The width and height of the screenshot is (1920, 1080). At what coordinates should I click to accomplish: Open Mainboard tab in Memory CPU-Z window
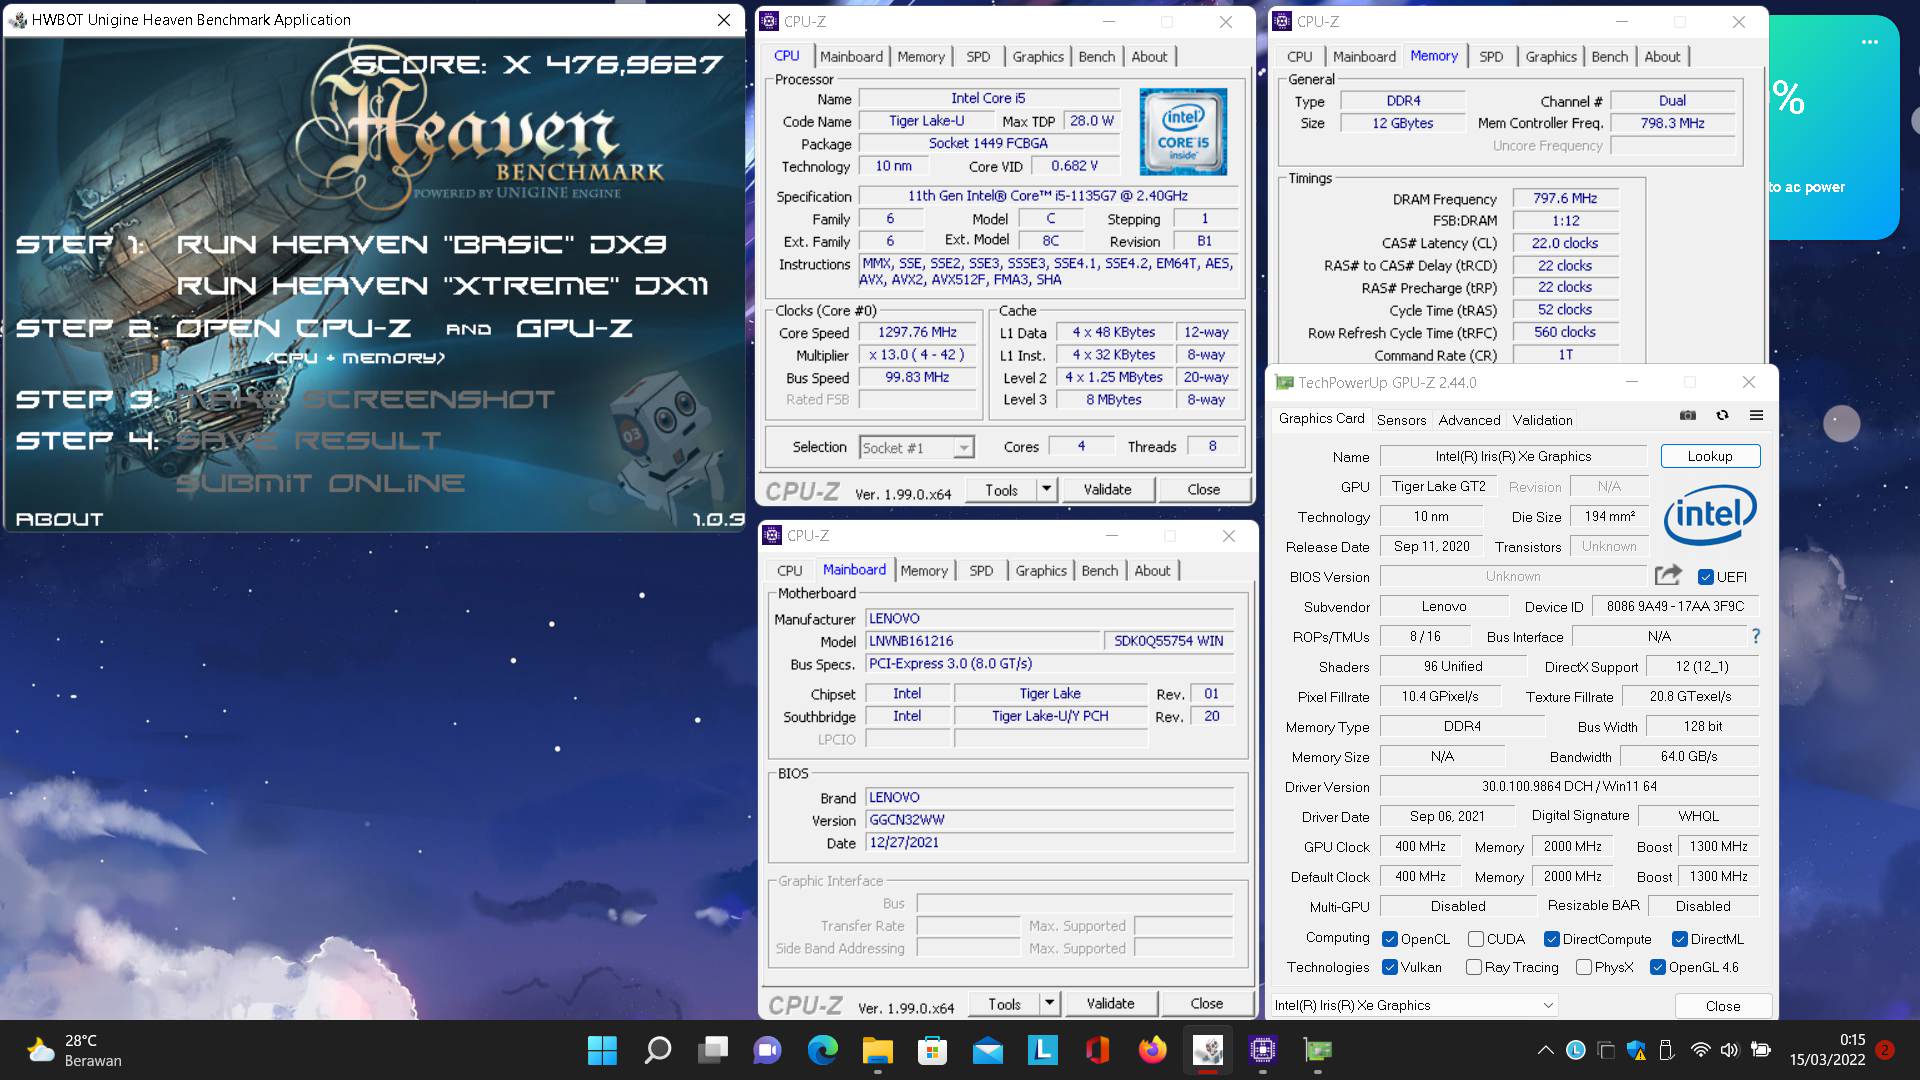pos(1364,57)
